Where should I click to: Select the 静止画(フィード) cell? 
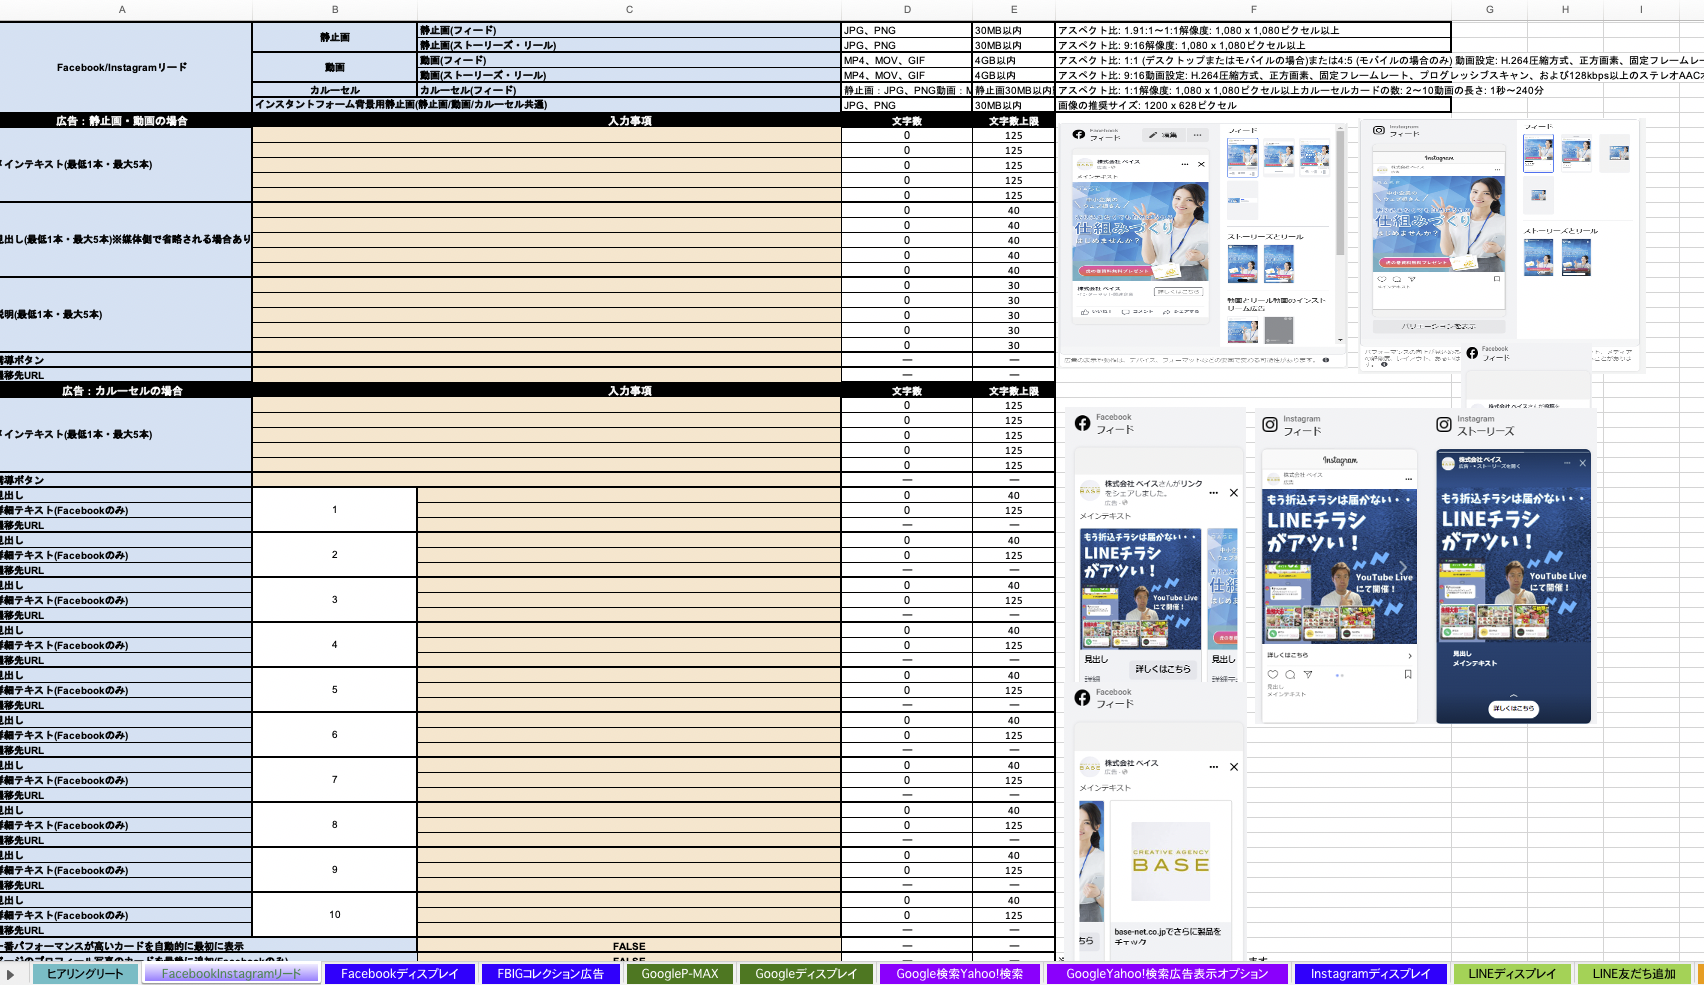(x=629, y=30)
